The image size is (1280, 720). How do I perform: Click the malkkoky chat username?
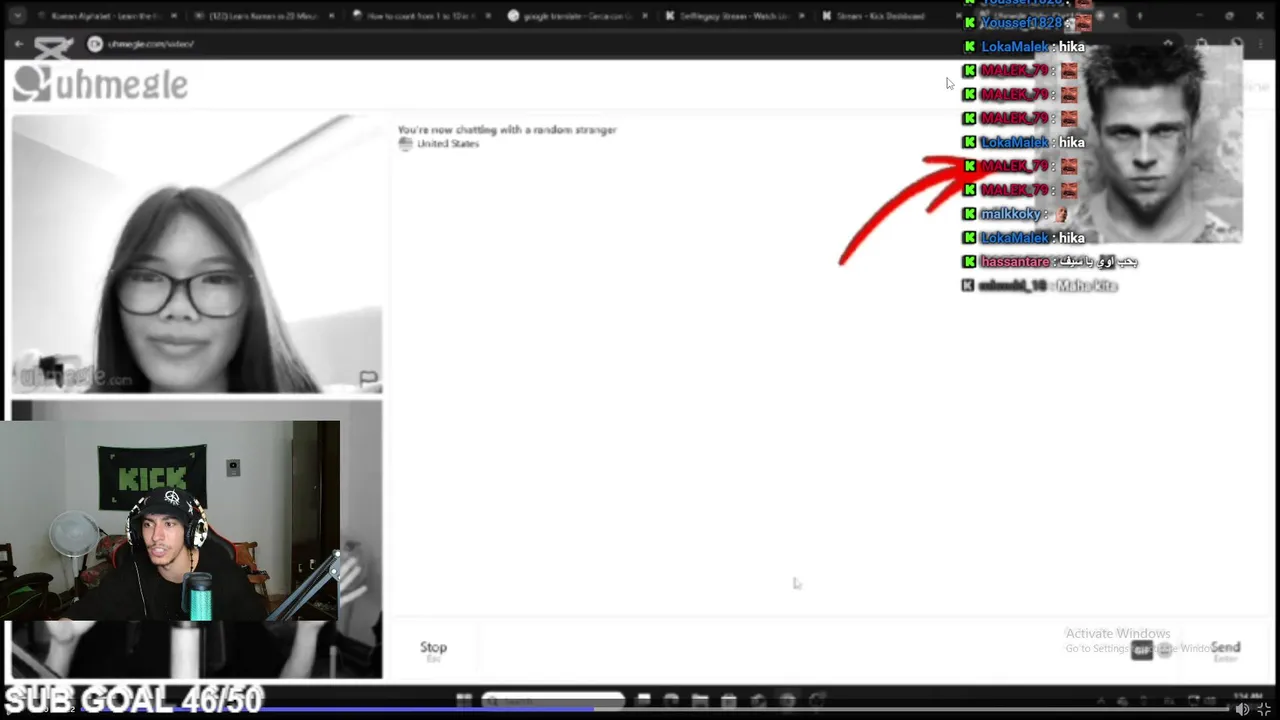pyautogui.click(x=1011, y=214)
